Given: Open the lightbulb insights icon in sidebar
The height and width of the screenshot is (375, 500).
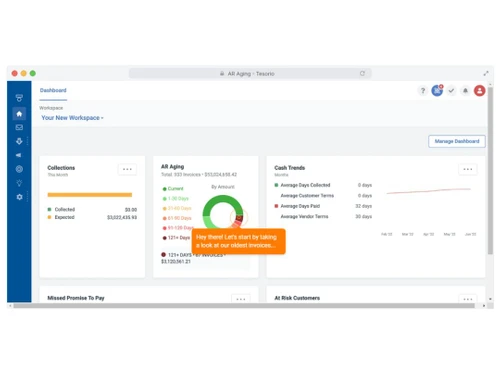Looking at the screenshot, I should pos(19,183).
